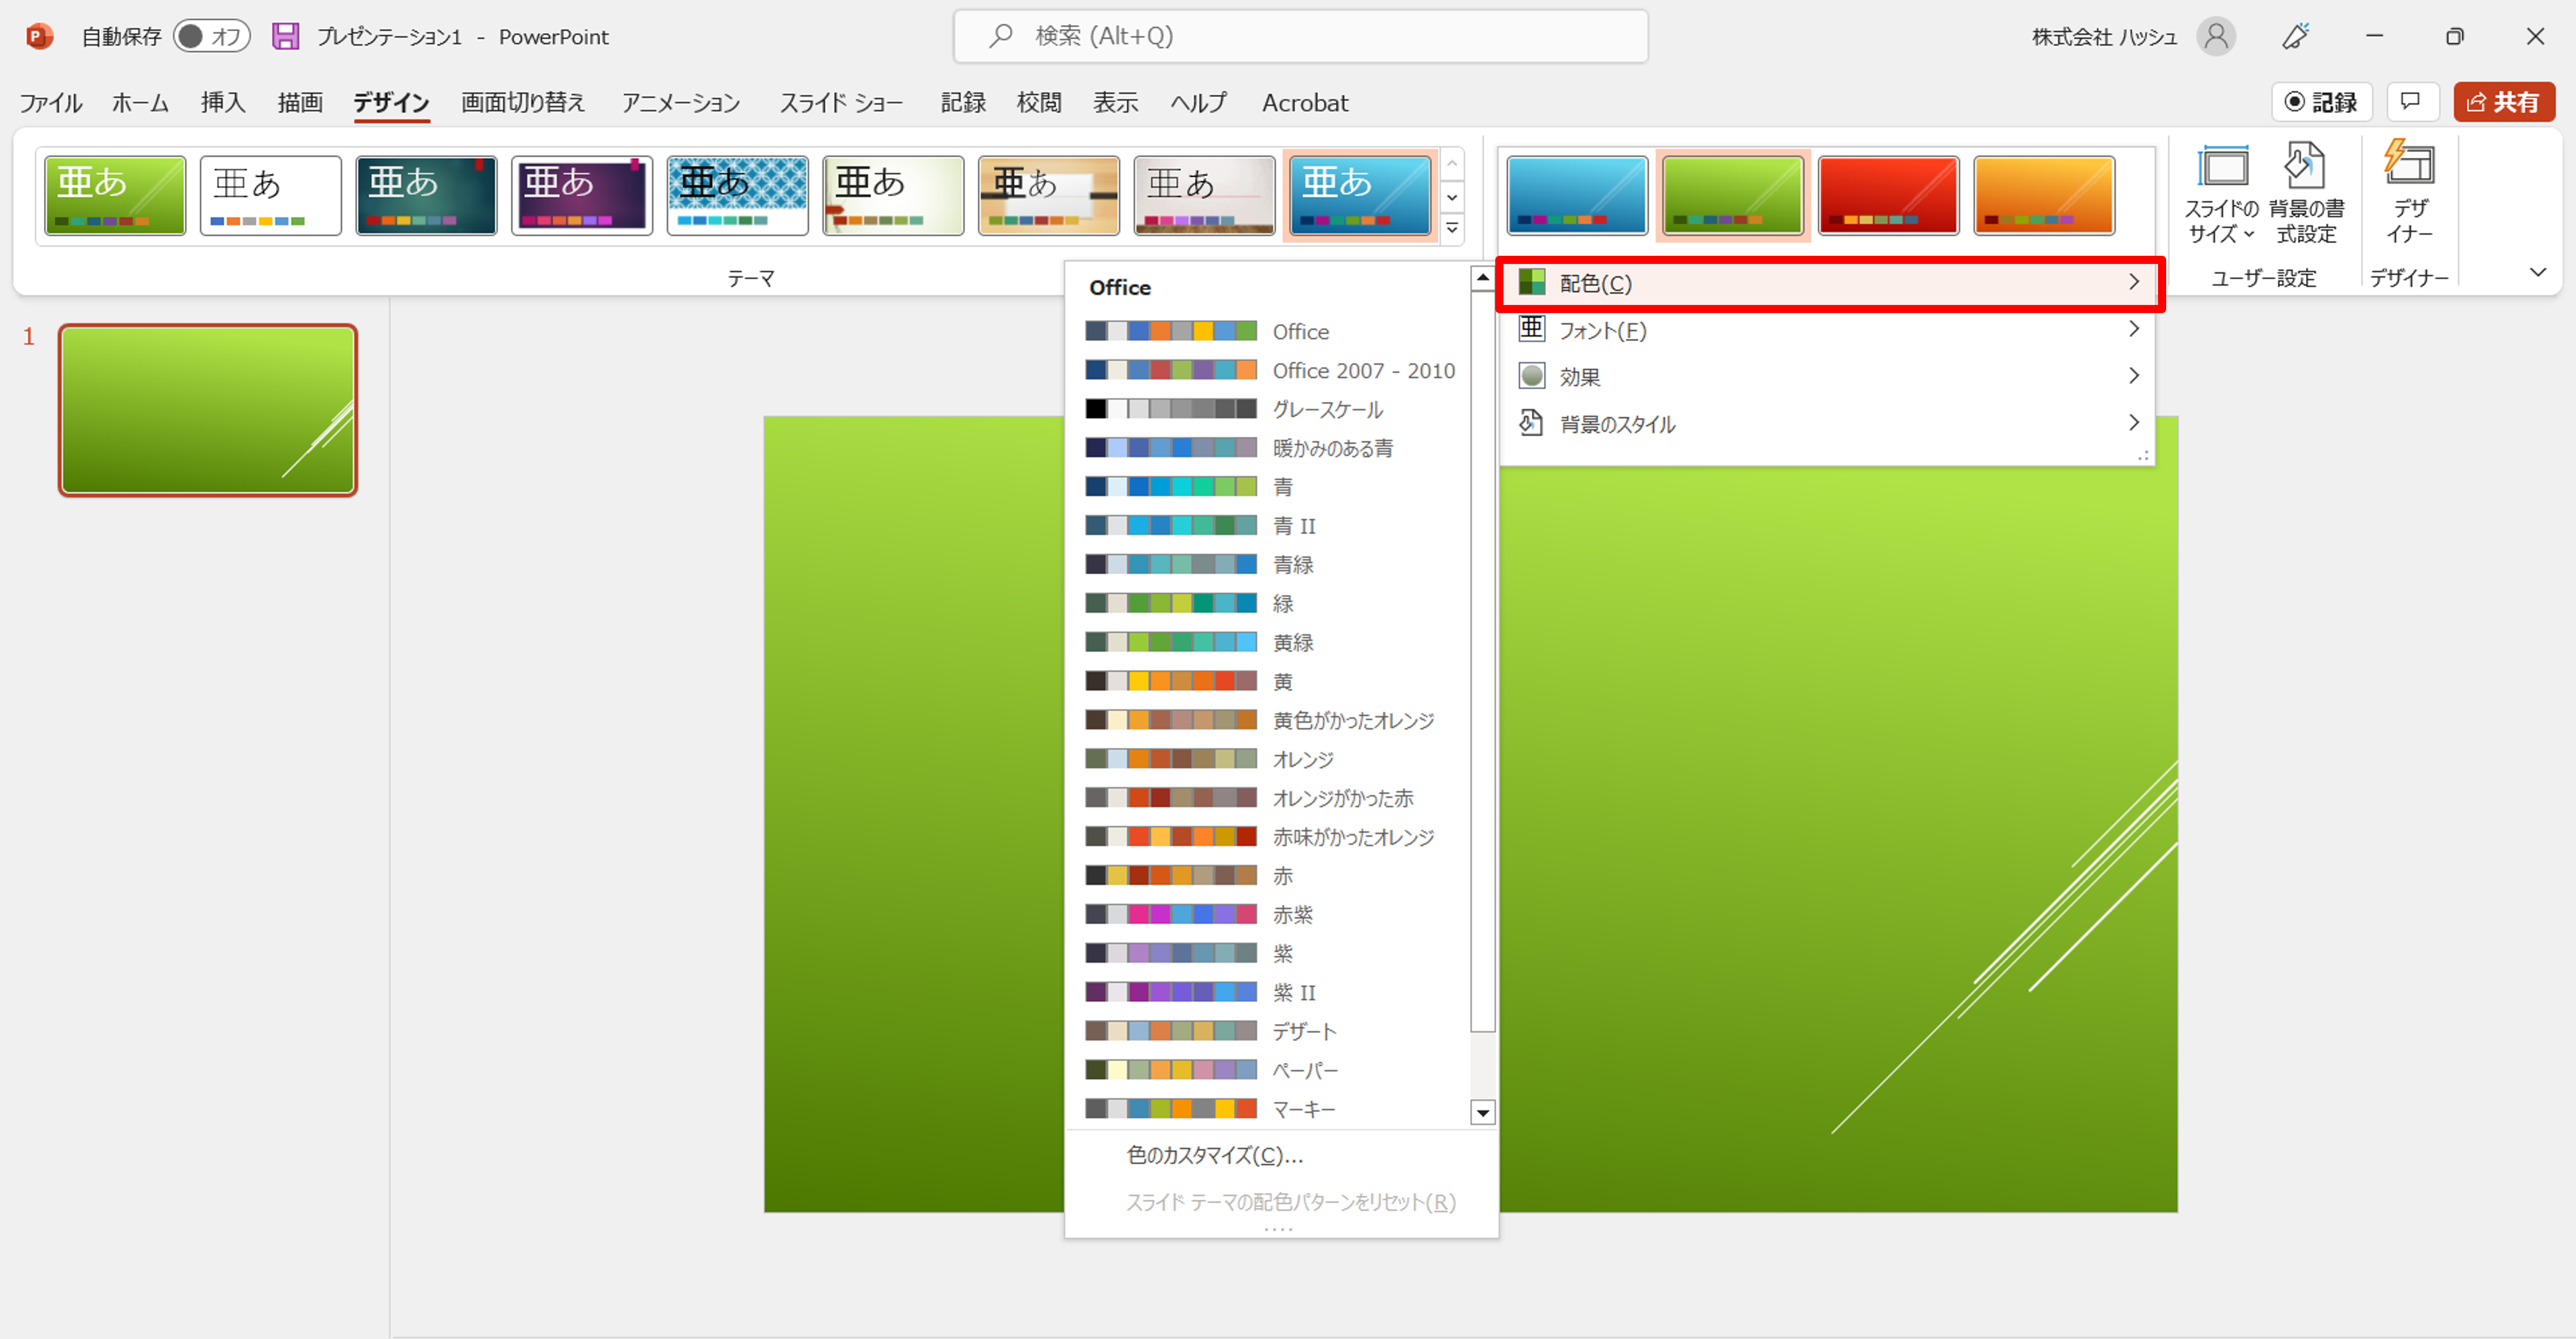Toggle the AutoSave (自動保存) switch
This screenshot has width=2576, height=1339.
tap(211, 37)
